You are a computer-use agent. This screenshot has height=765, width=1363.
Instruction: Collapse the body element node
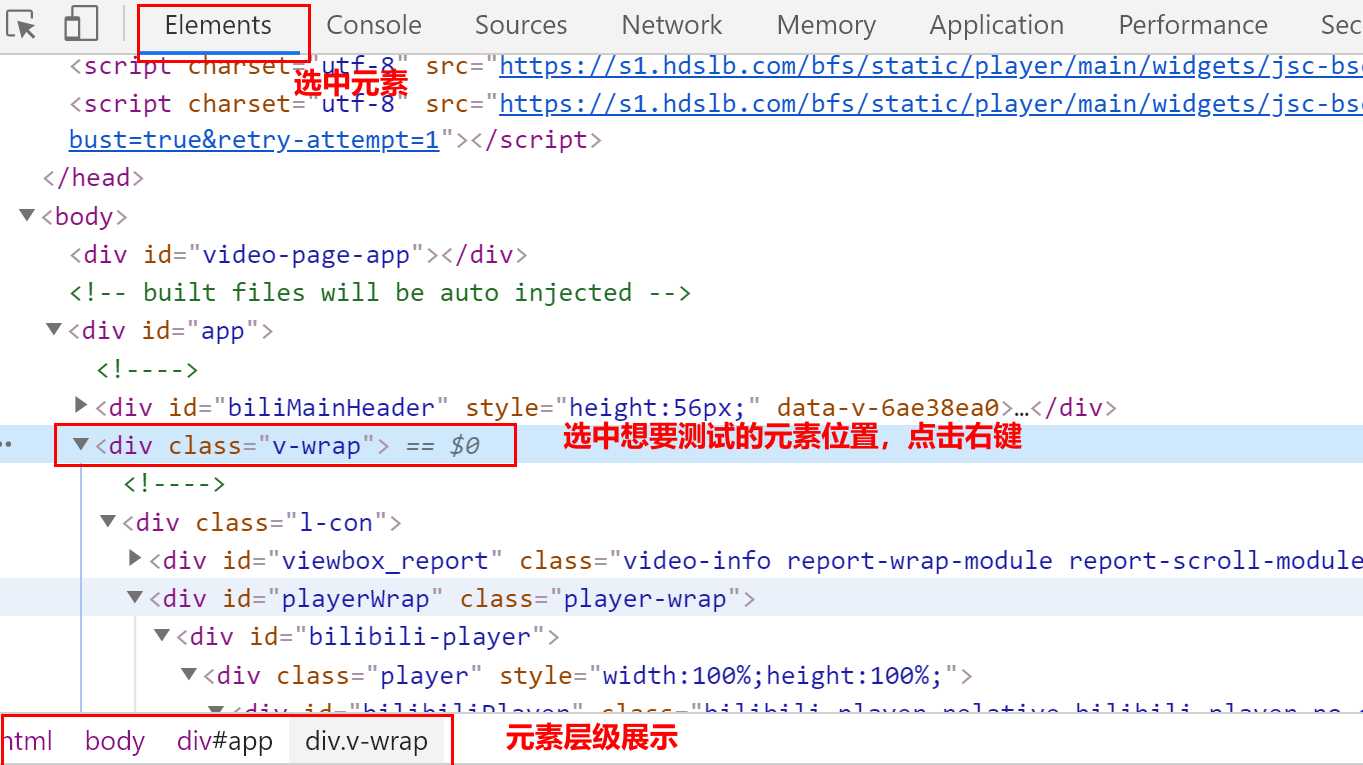coord(27,215)
